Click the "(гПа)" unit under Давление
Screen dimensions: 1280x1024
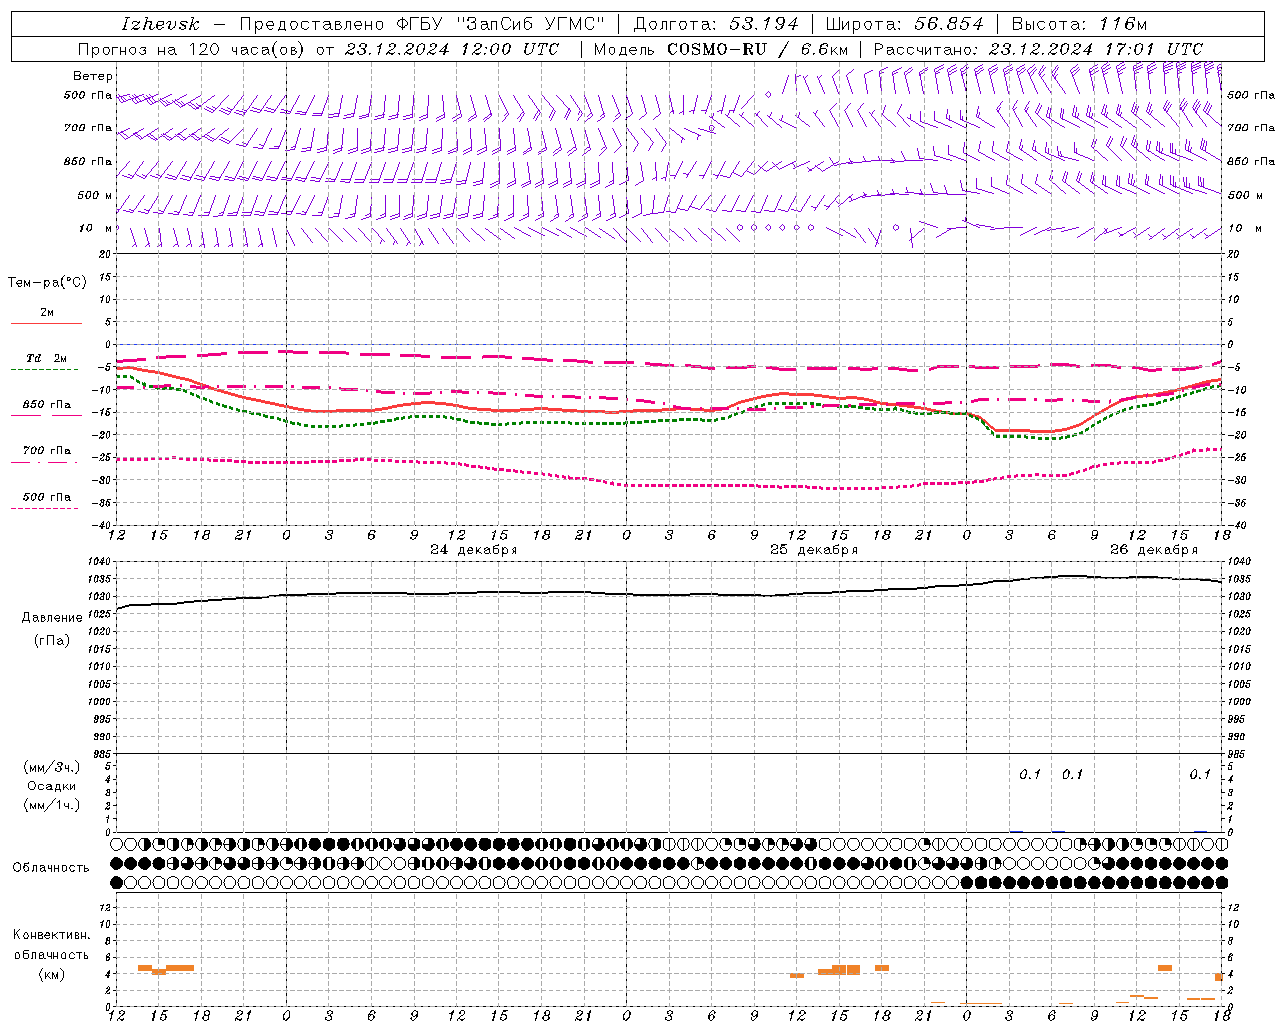click(52, 641)
